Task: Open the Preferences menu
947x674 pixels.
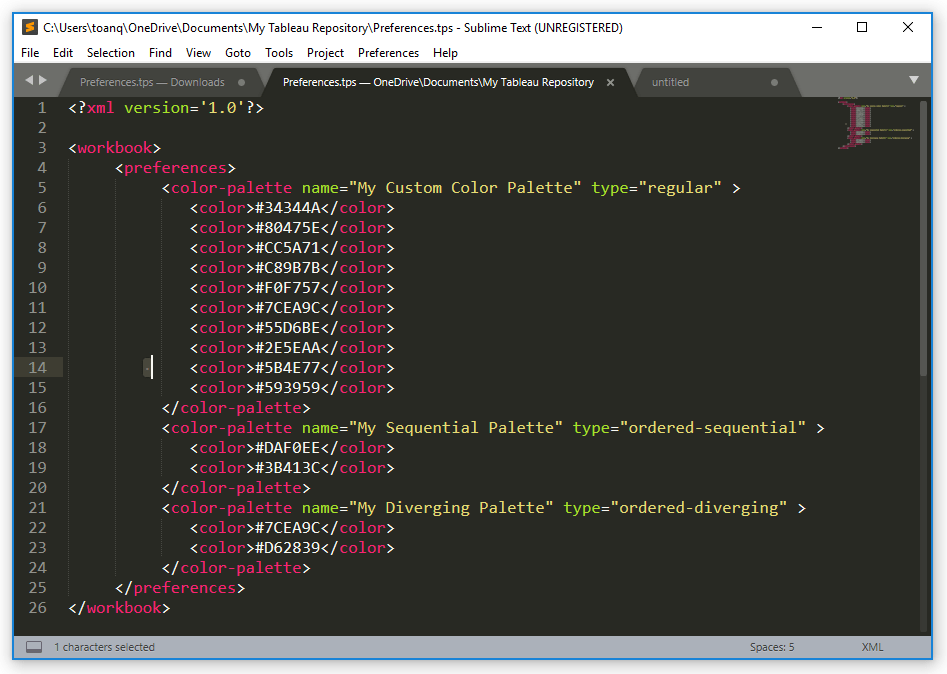Action: coord(388,53)
